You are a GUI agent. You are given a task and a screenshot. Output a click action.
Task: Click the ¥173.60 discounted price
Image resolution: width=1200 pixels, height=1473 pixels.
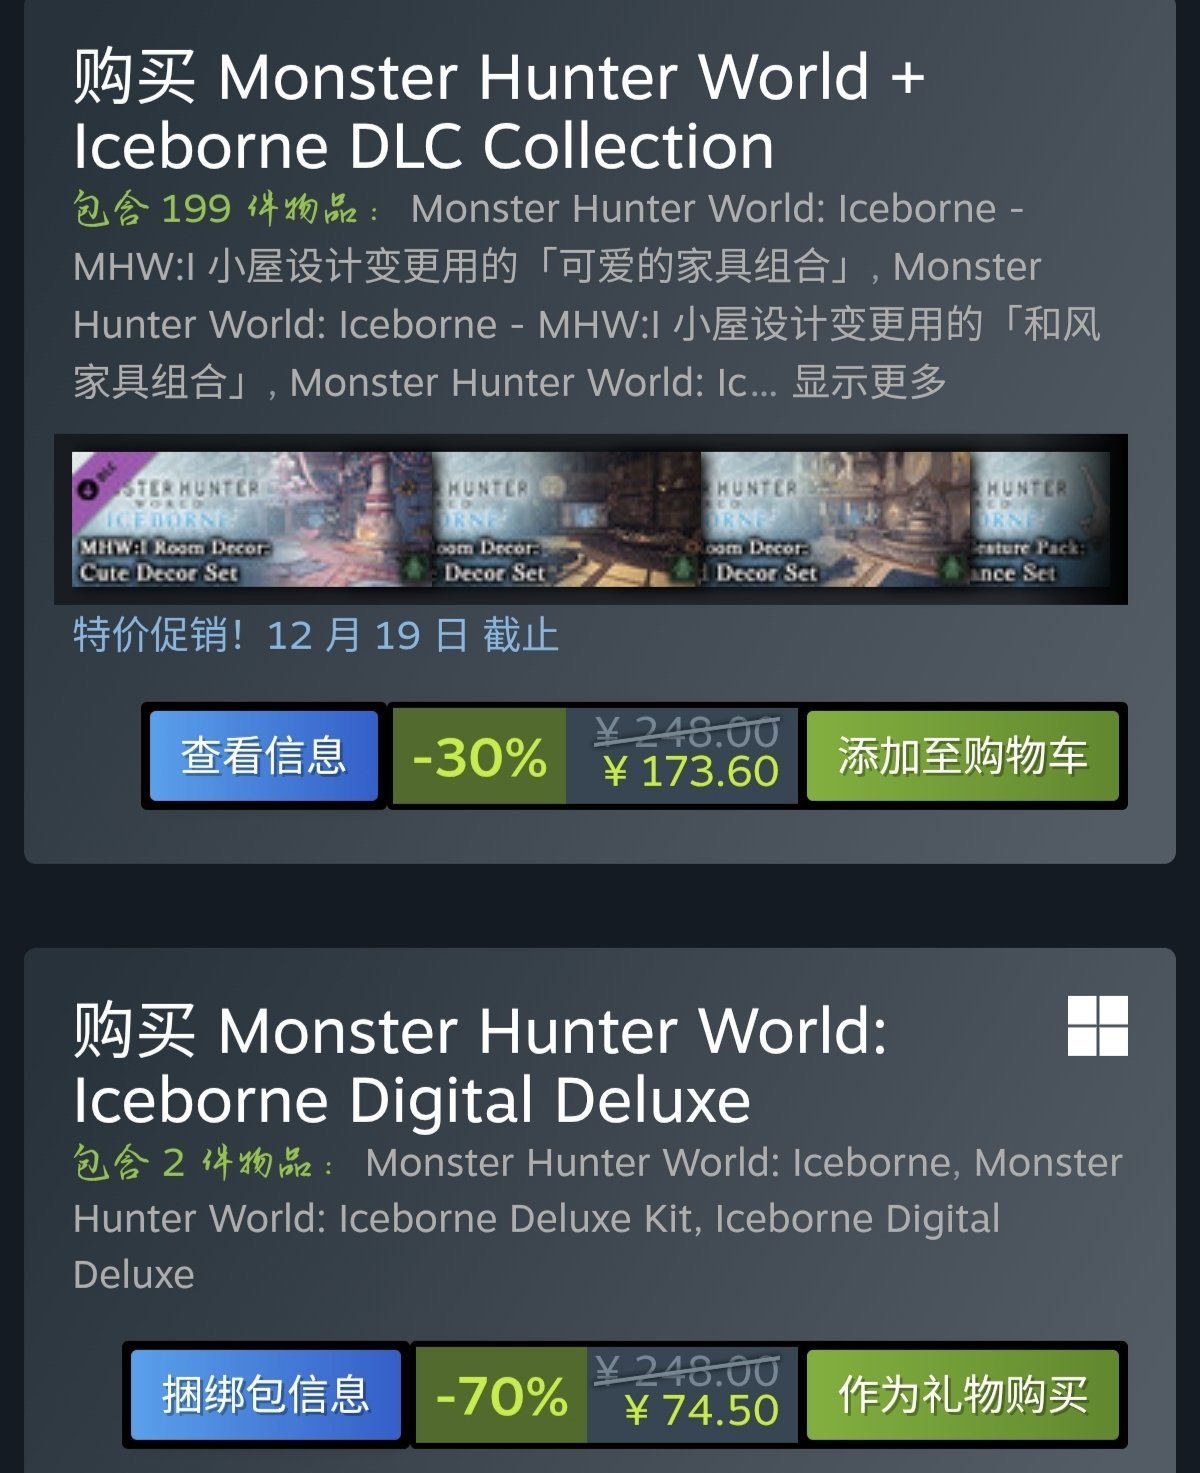pyautogui.click(x=691, y=772)
